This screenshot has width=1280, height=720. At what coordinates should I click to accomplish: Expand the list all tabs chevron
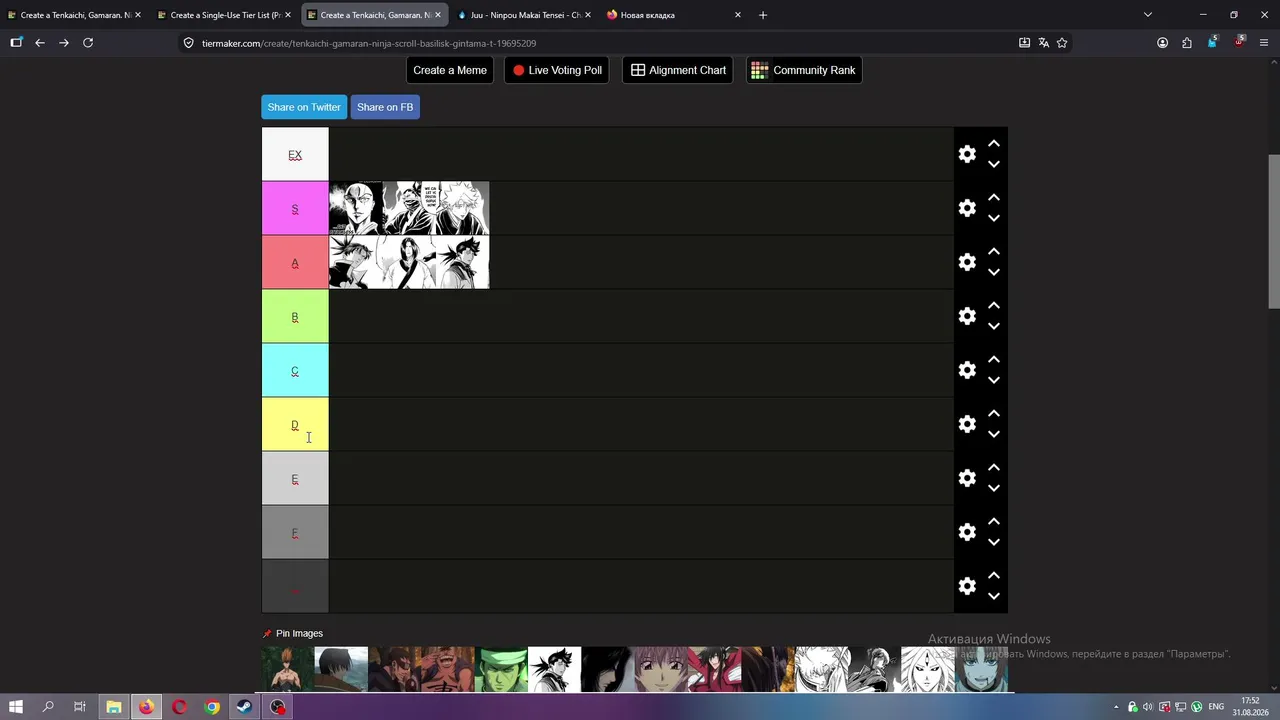pos(1148,15)
